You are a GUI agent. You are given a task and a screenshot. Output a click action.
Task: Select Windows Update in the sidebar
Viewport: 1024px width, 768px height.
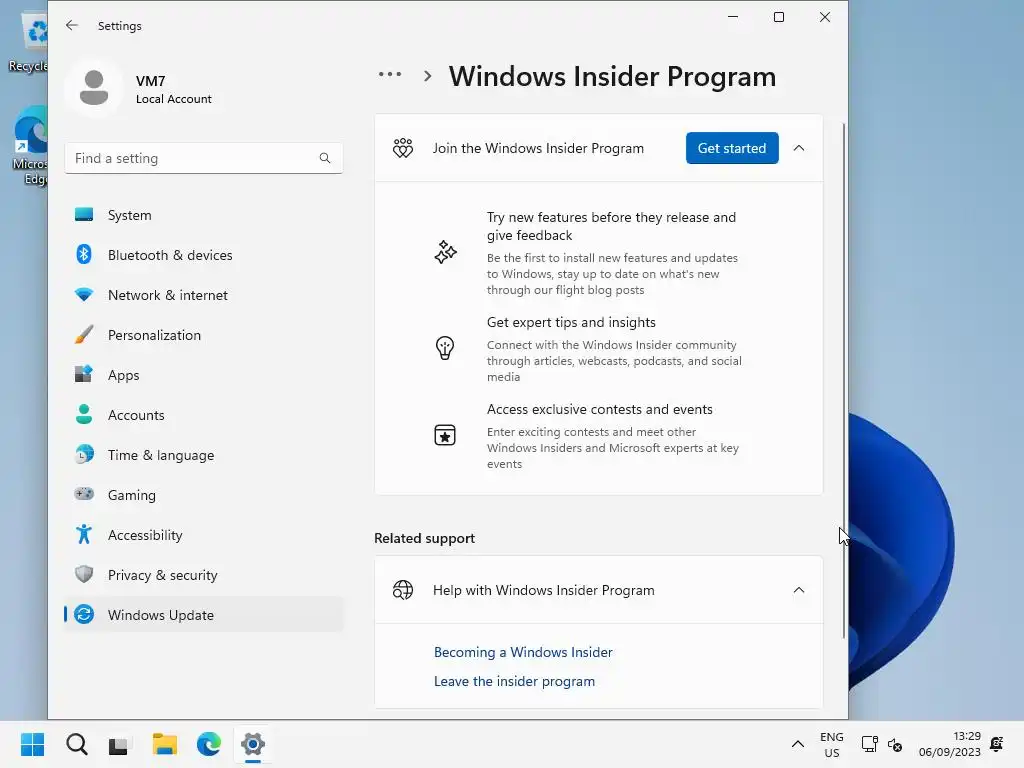203,615
